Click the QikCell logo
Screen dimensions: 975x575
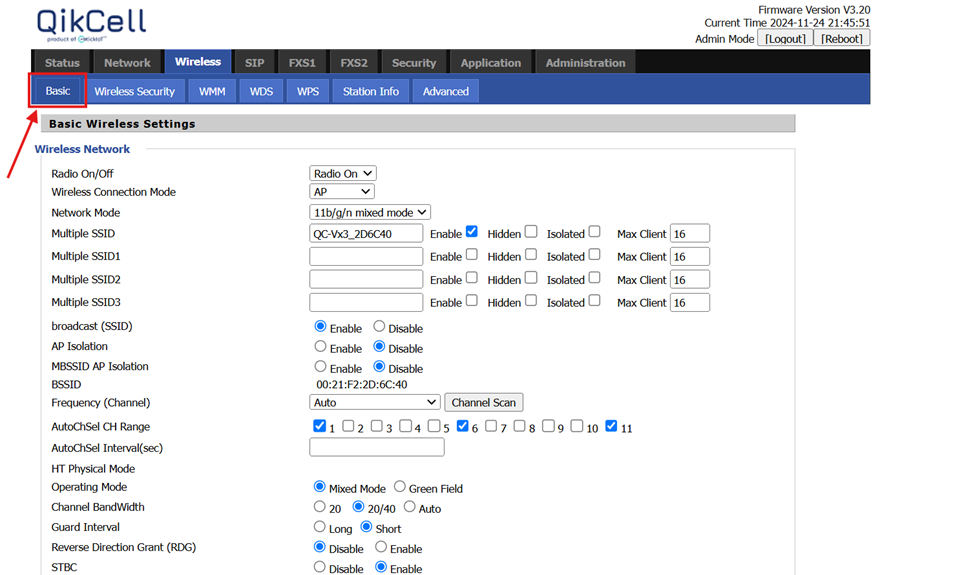[x=90, y=24]
